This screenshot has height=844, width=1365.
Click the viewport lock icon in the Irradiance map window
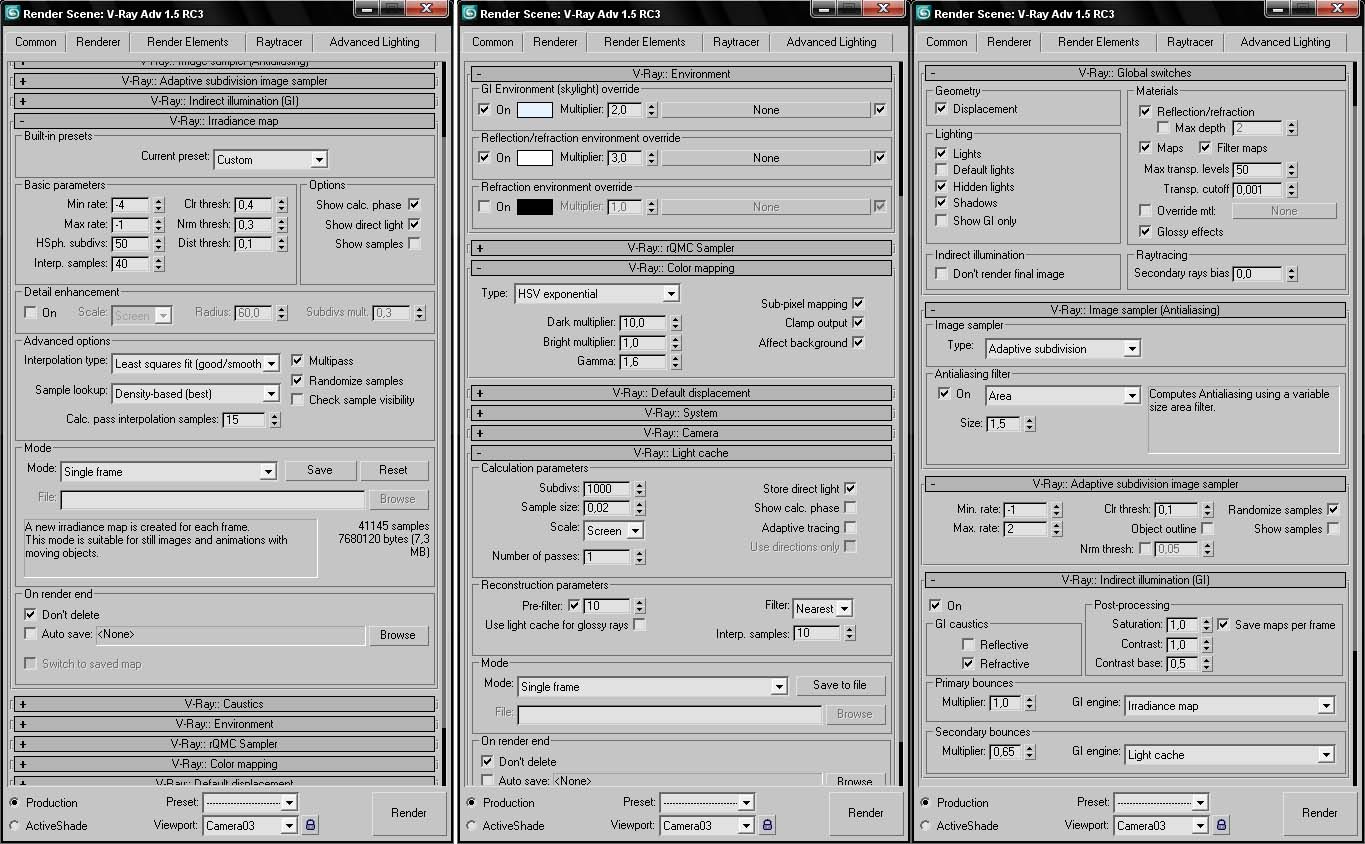311,825
